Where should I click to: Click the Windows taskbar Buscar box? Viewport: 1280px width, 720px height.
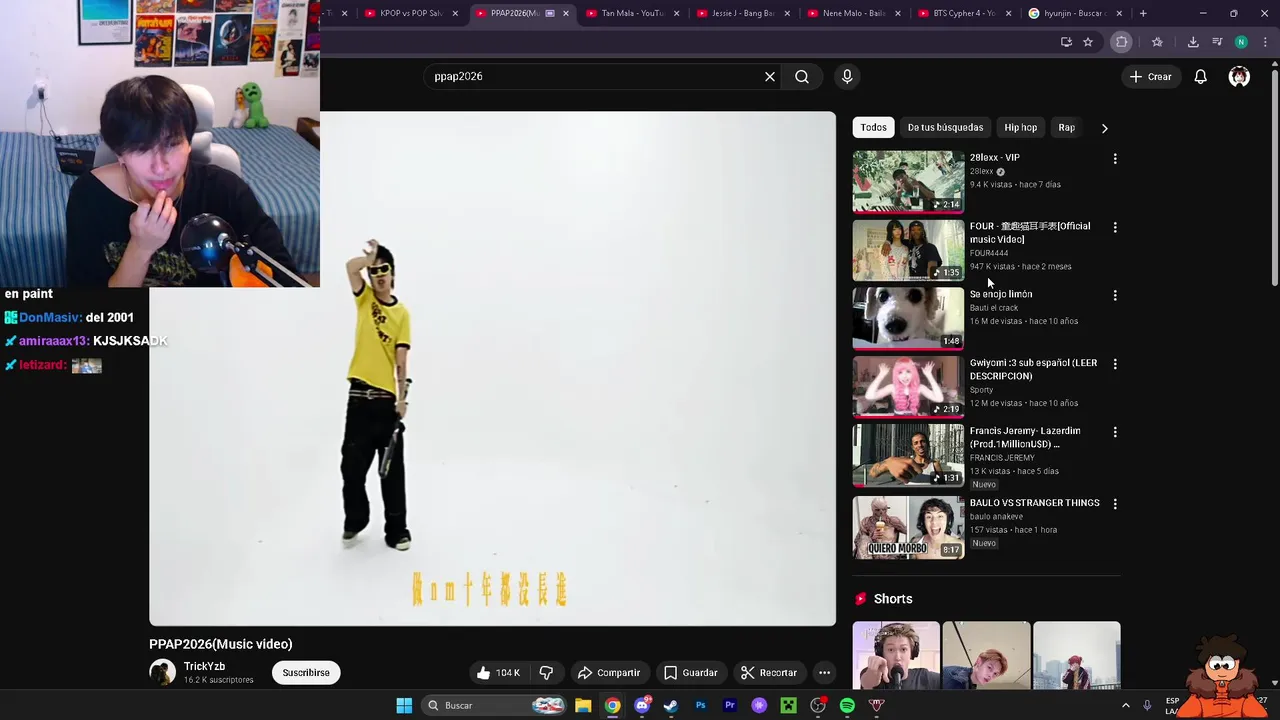pyautogui.click(x=493, y=706)
